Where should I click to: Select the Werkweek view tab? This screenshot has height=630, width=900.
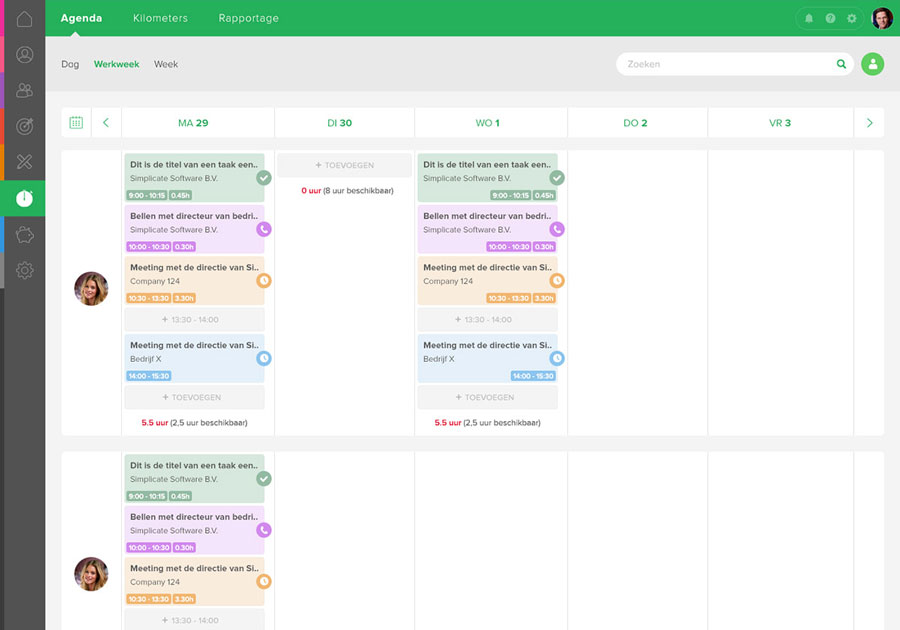[116, 64]
